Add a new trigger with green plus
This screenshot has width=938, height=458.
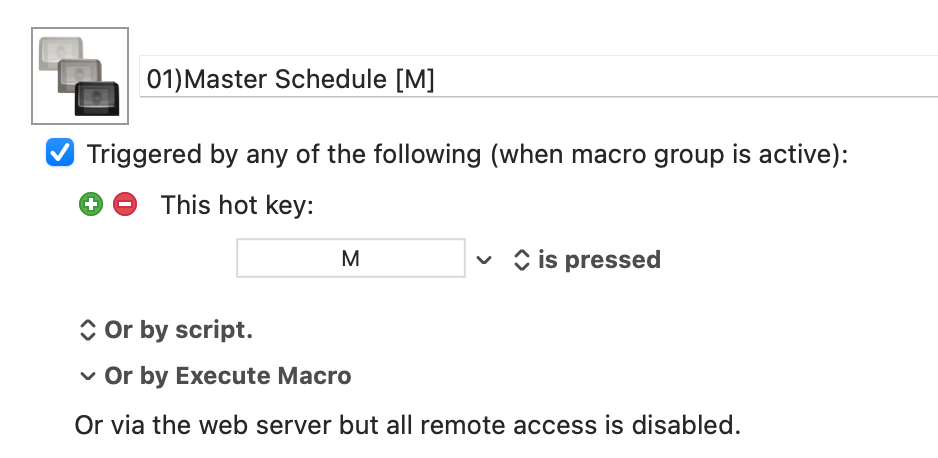point(91,205)
